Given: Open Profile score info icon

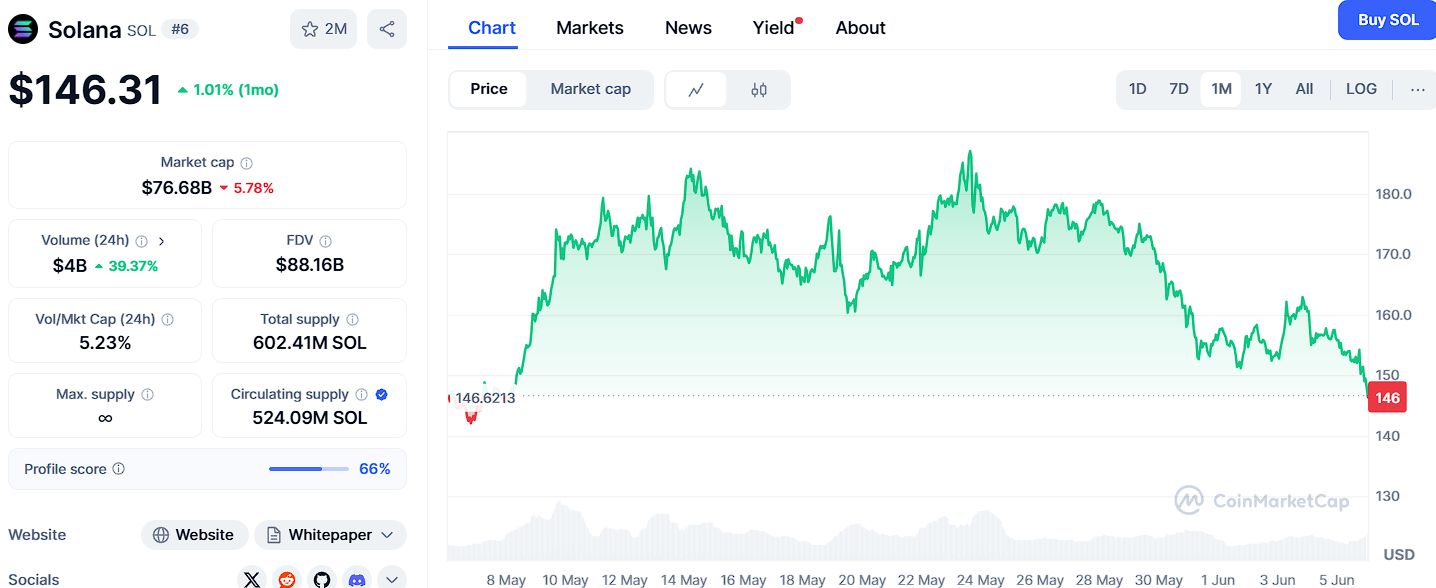Looking at the screenshot, I should [119, 469].
